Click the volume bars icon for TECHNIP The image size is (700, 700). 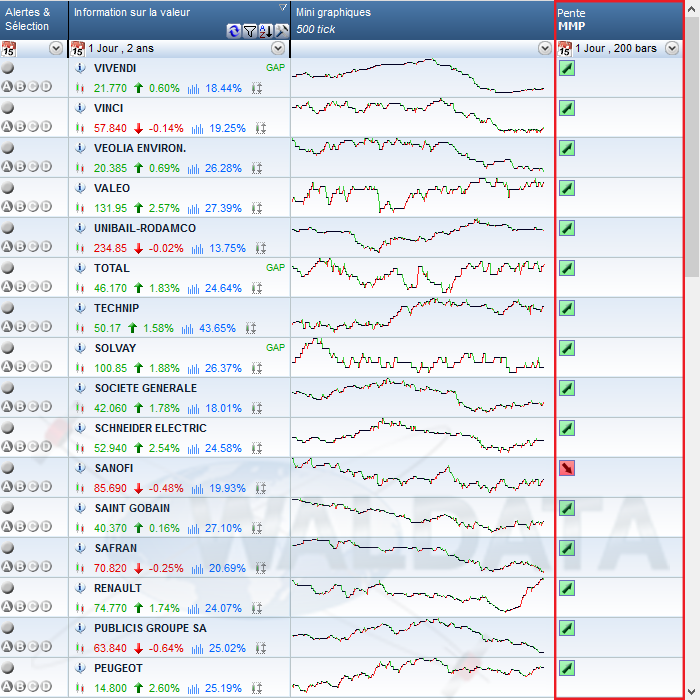point(188,329)
